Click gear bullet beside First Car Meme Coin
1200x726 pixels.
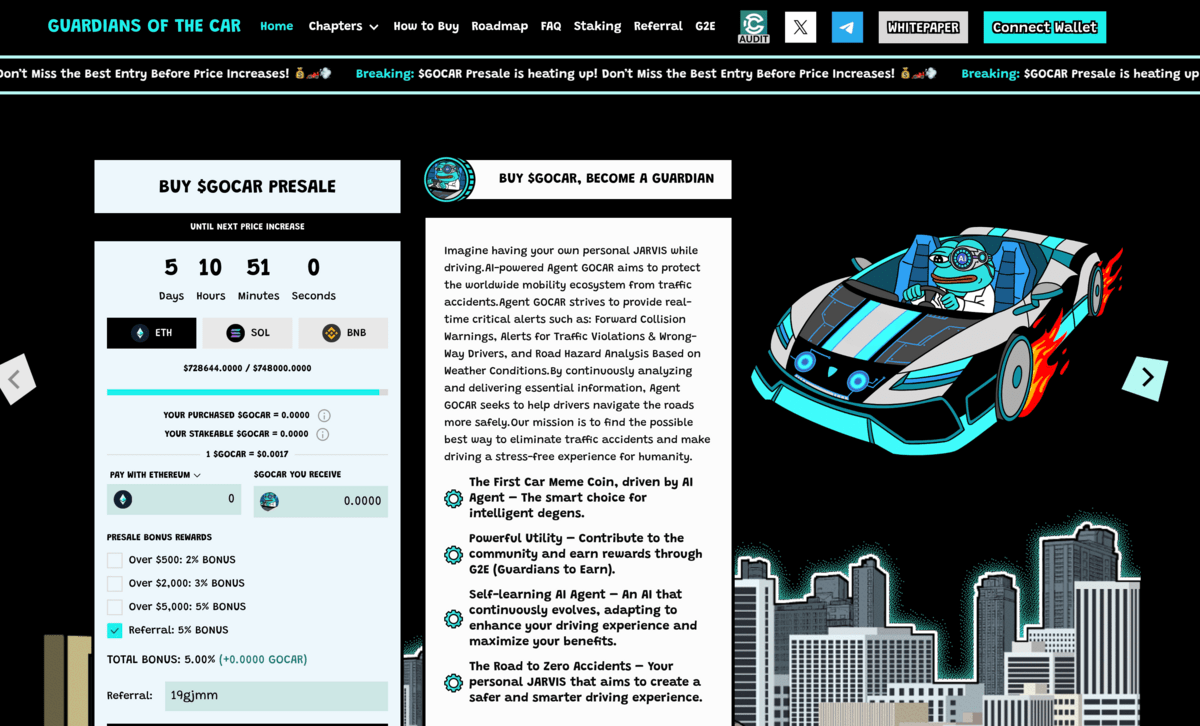[453, 498]
